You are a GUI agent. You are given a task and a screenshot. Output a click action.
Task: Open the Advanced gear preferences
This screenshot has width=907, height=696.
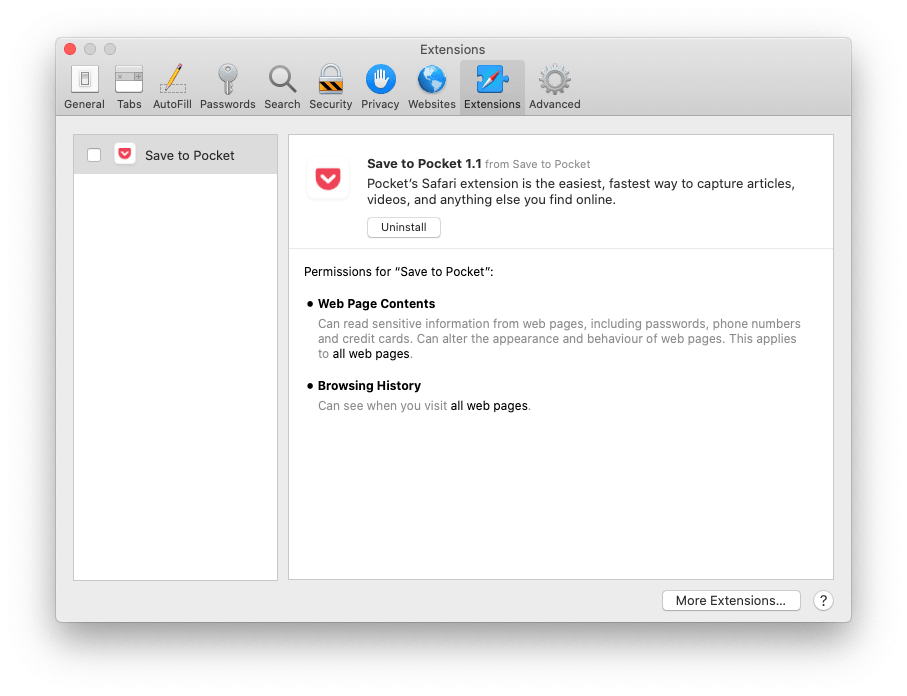[555, 87]
